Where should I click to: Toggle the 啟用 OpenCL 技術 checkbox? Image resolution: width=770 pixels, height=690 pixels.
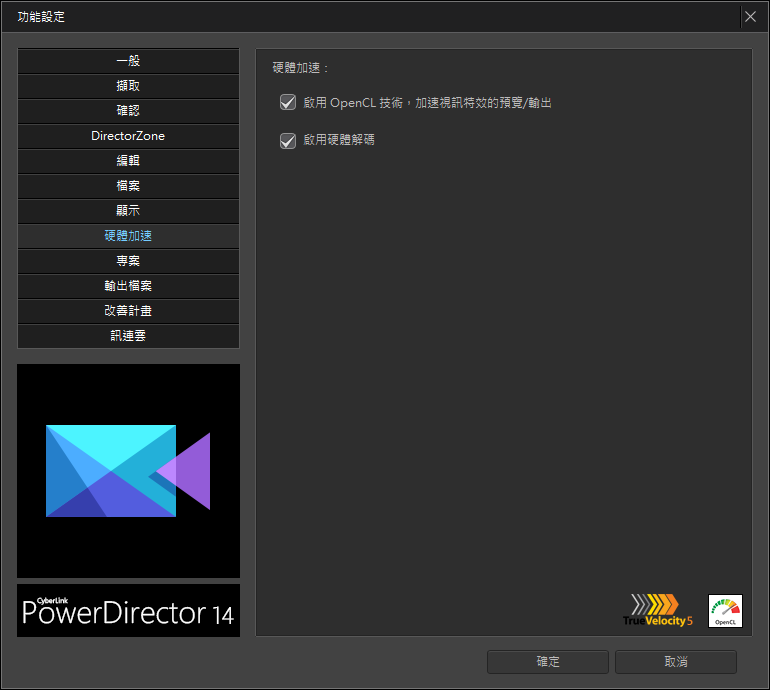tap(288, 103)
